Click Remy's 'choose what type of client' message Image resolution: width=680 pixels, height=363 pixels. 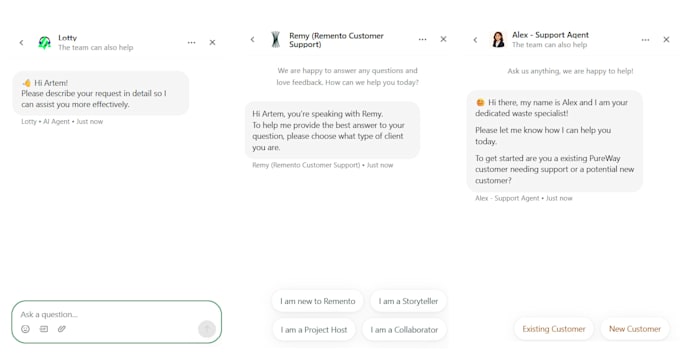tap(332, 131)
